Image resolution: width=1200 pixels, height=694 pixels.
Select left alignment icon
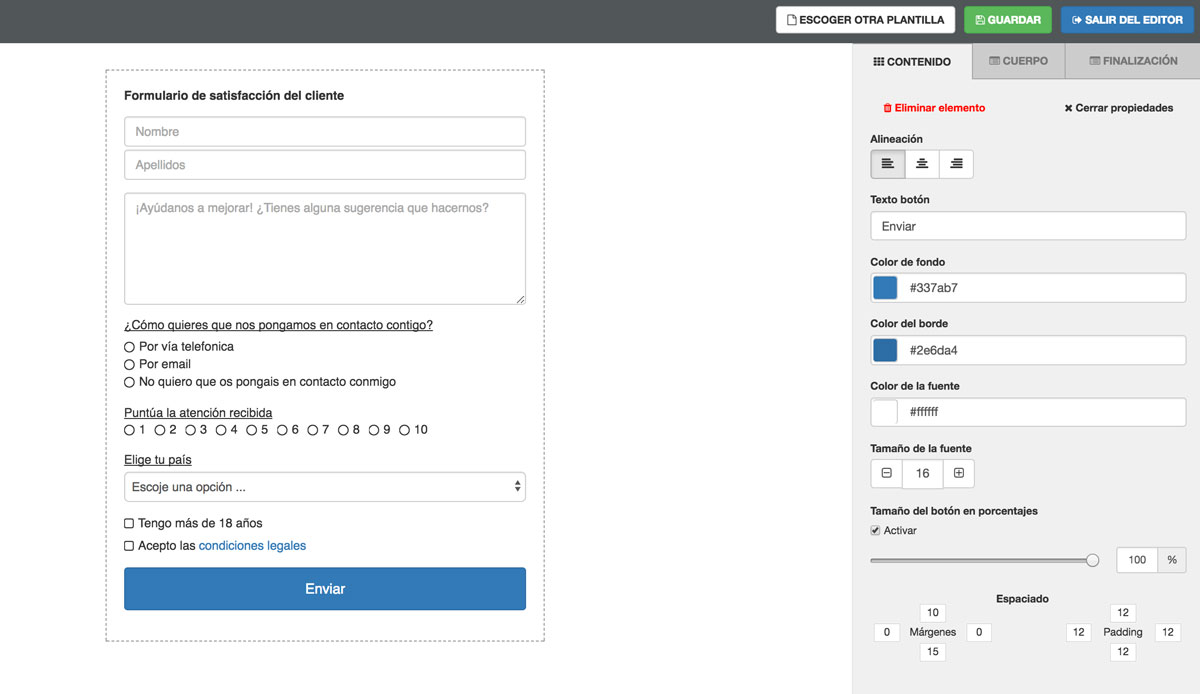click(x=888, y=164)
